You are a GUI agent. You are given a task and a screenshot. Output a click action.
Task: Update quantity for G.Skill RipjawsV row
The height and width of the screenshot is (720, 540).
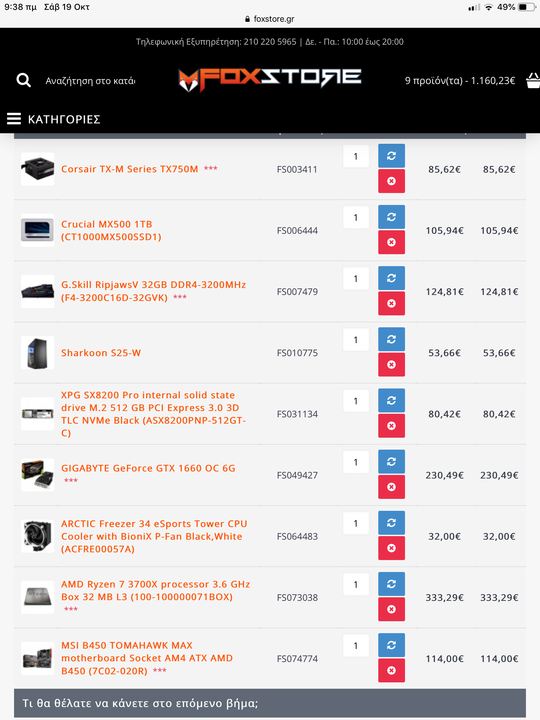click(391, 278)
